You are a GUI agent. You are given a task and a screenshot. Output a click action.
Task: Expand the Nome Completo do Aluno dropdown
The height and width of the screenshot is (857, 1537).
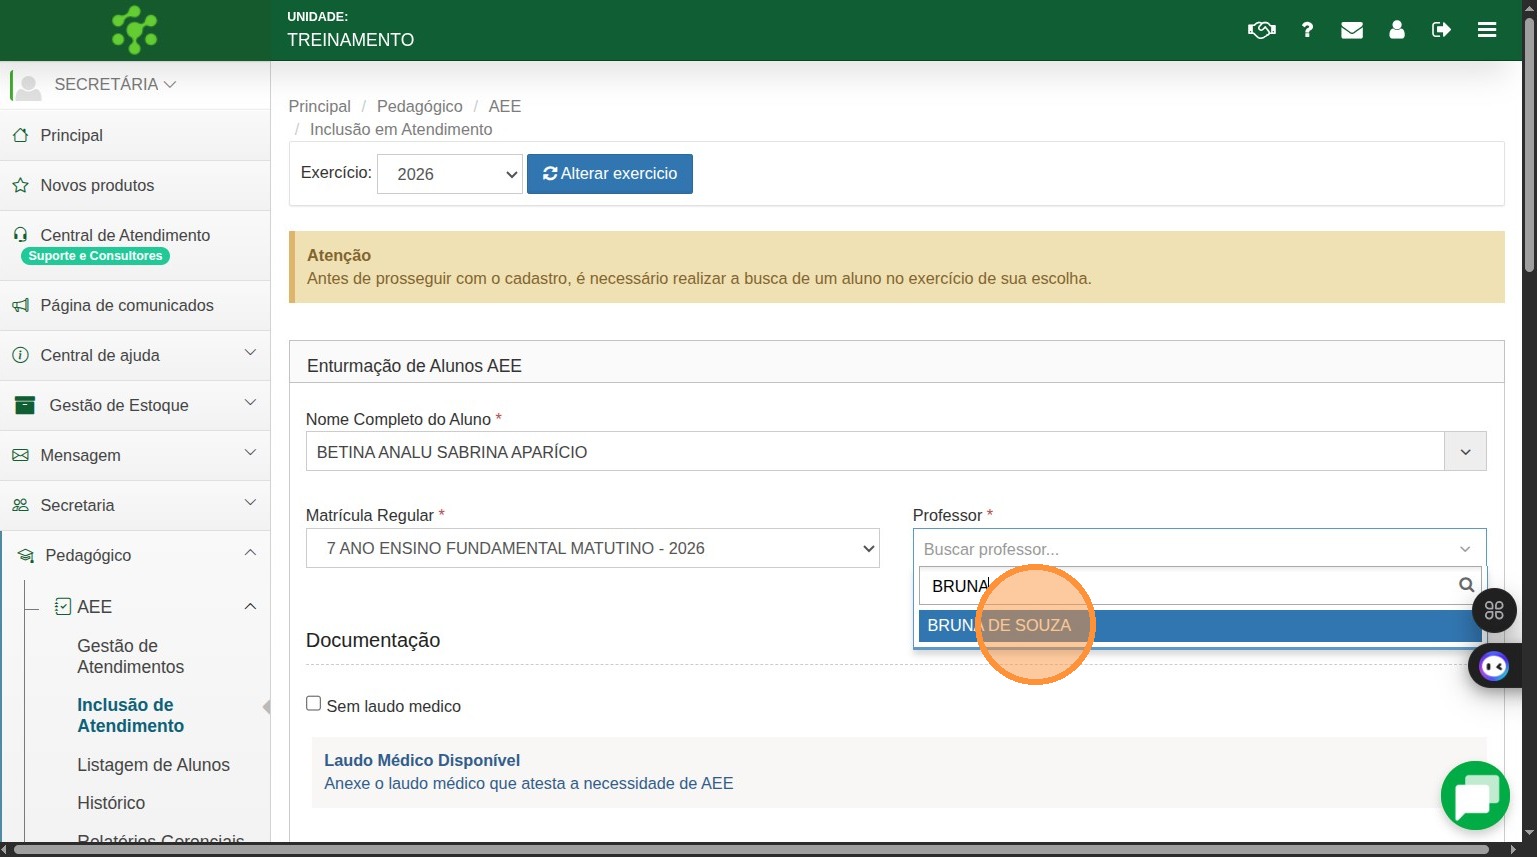click(x=1465, y=452)
